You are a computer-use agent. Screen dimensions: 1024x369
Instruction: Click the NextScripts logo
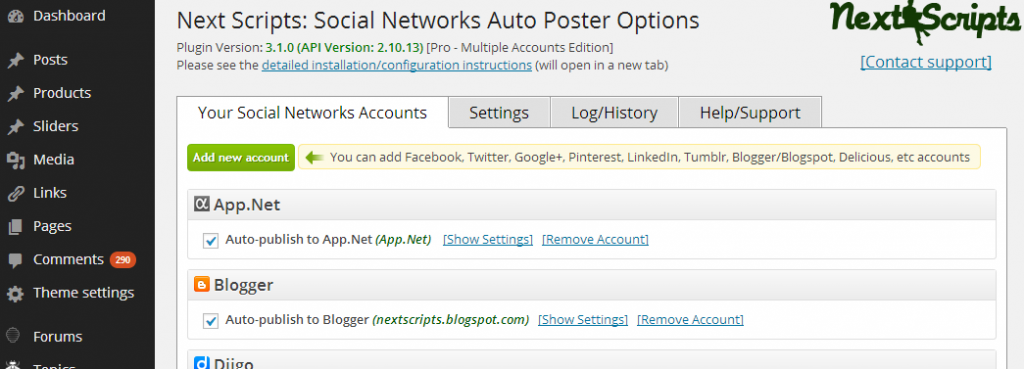click(x=925, y=22)
